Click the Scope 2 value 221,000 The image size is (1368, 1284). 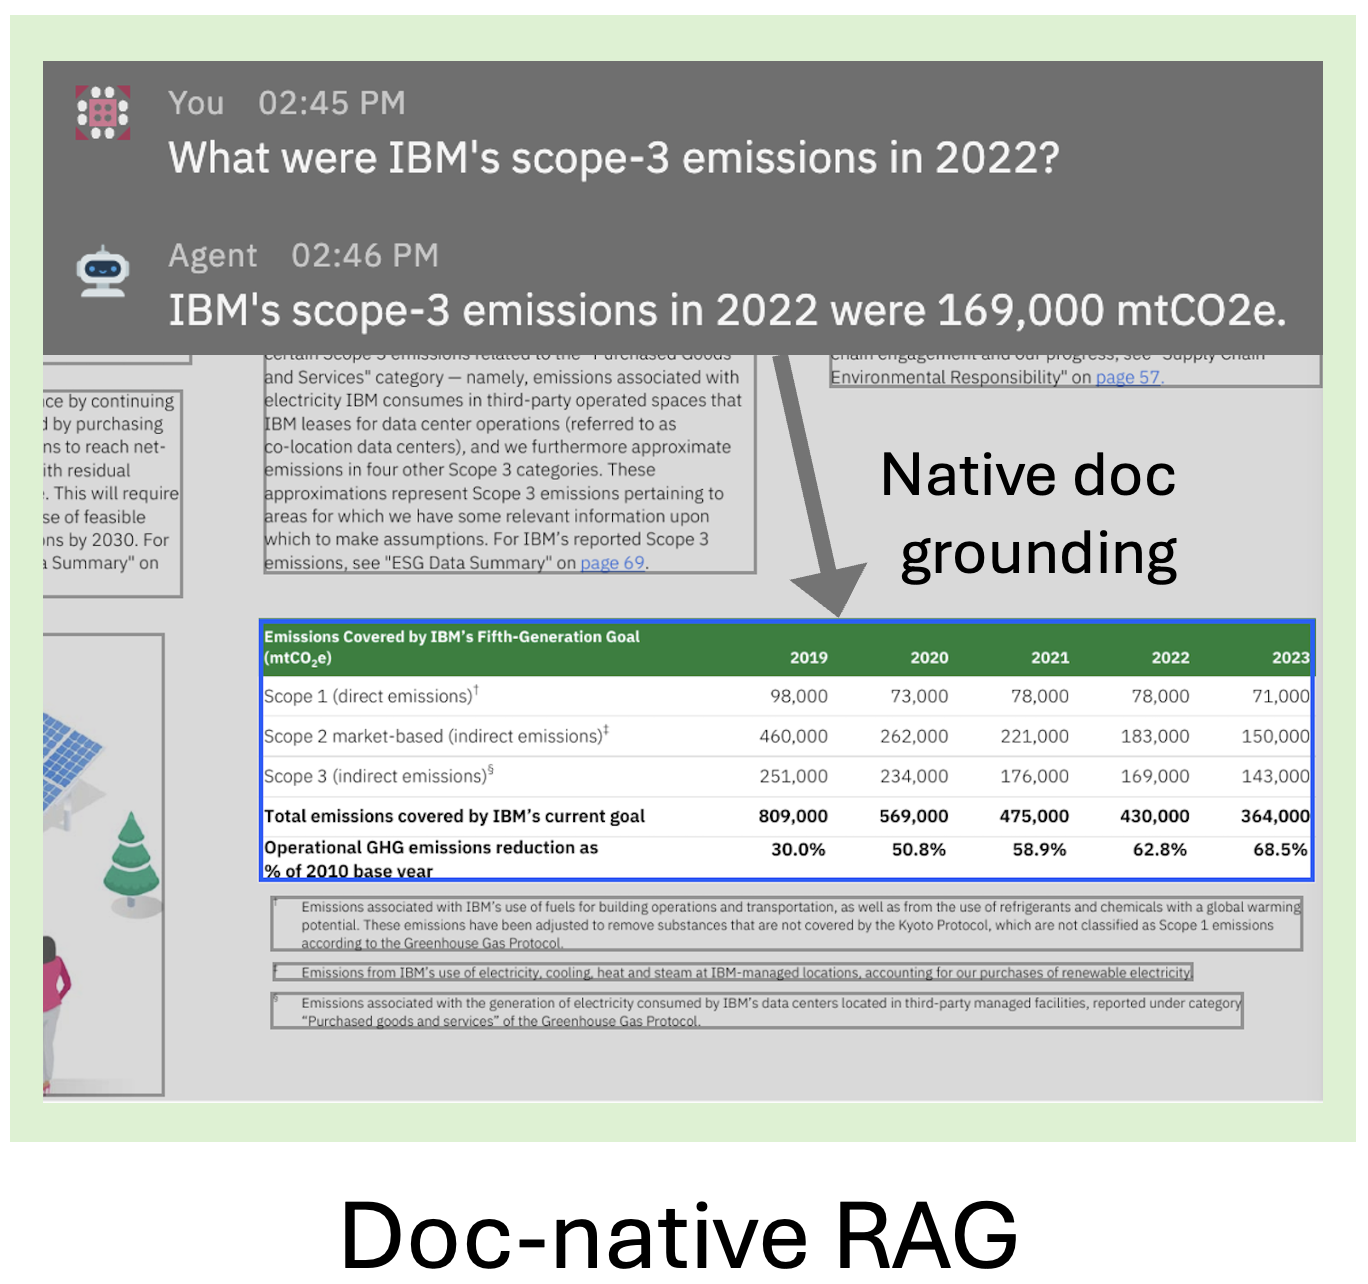coord(1035,736)
